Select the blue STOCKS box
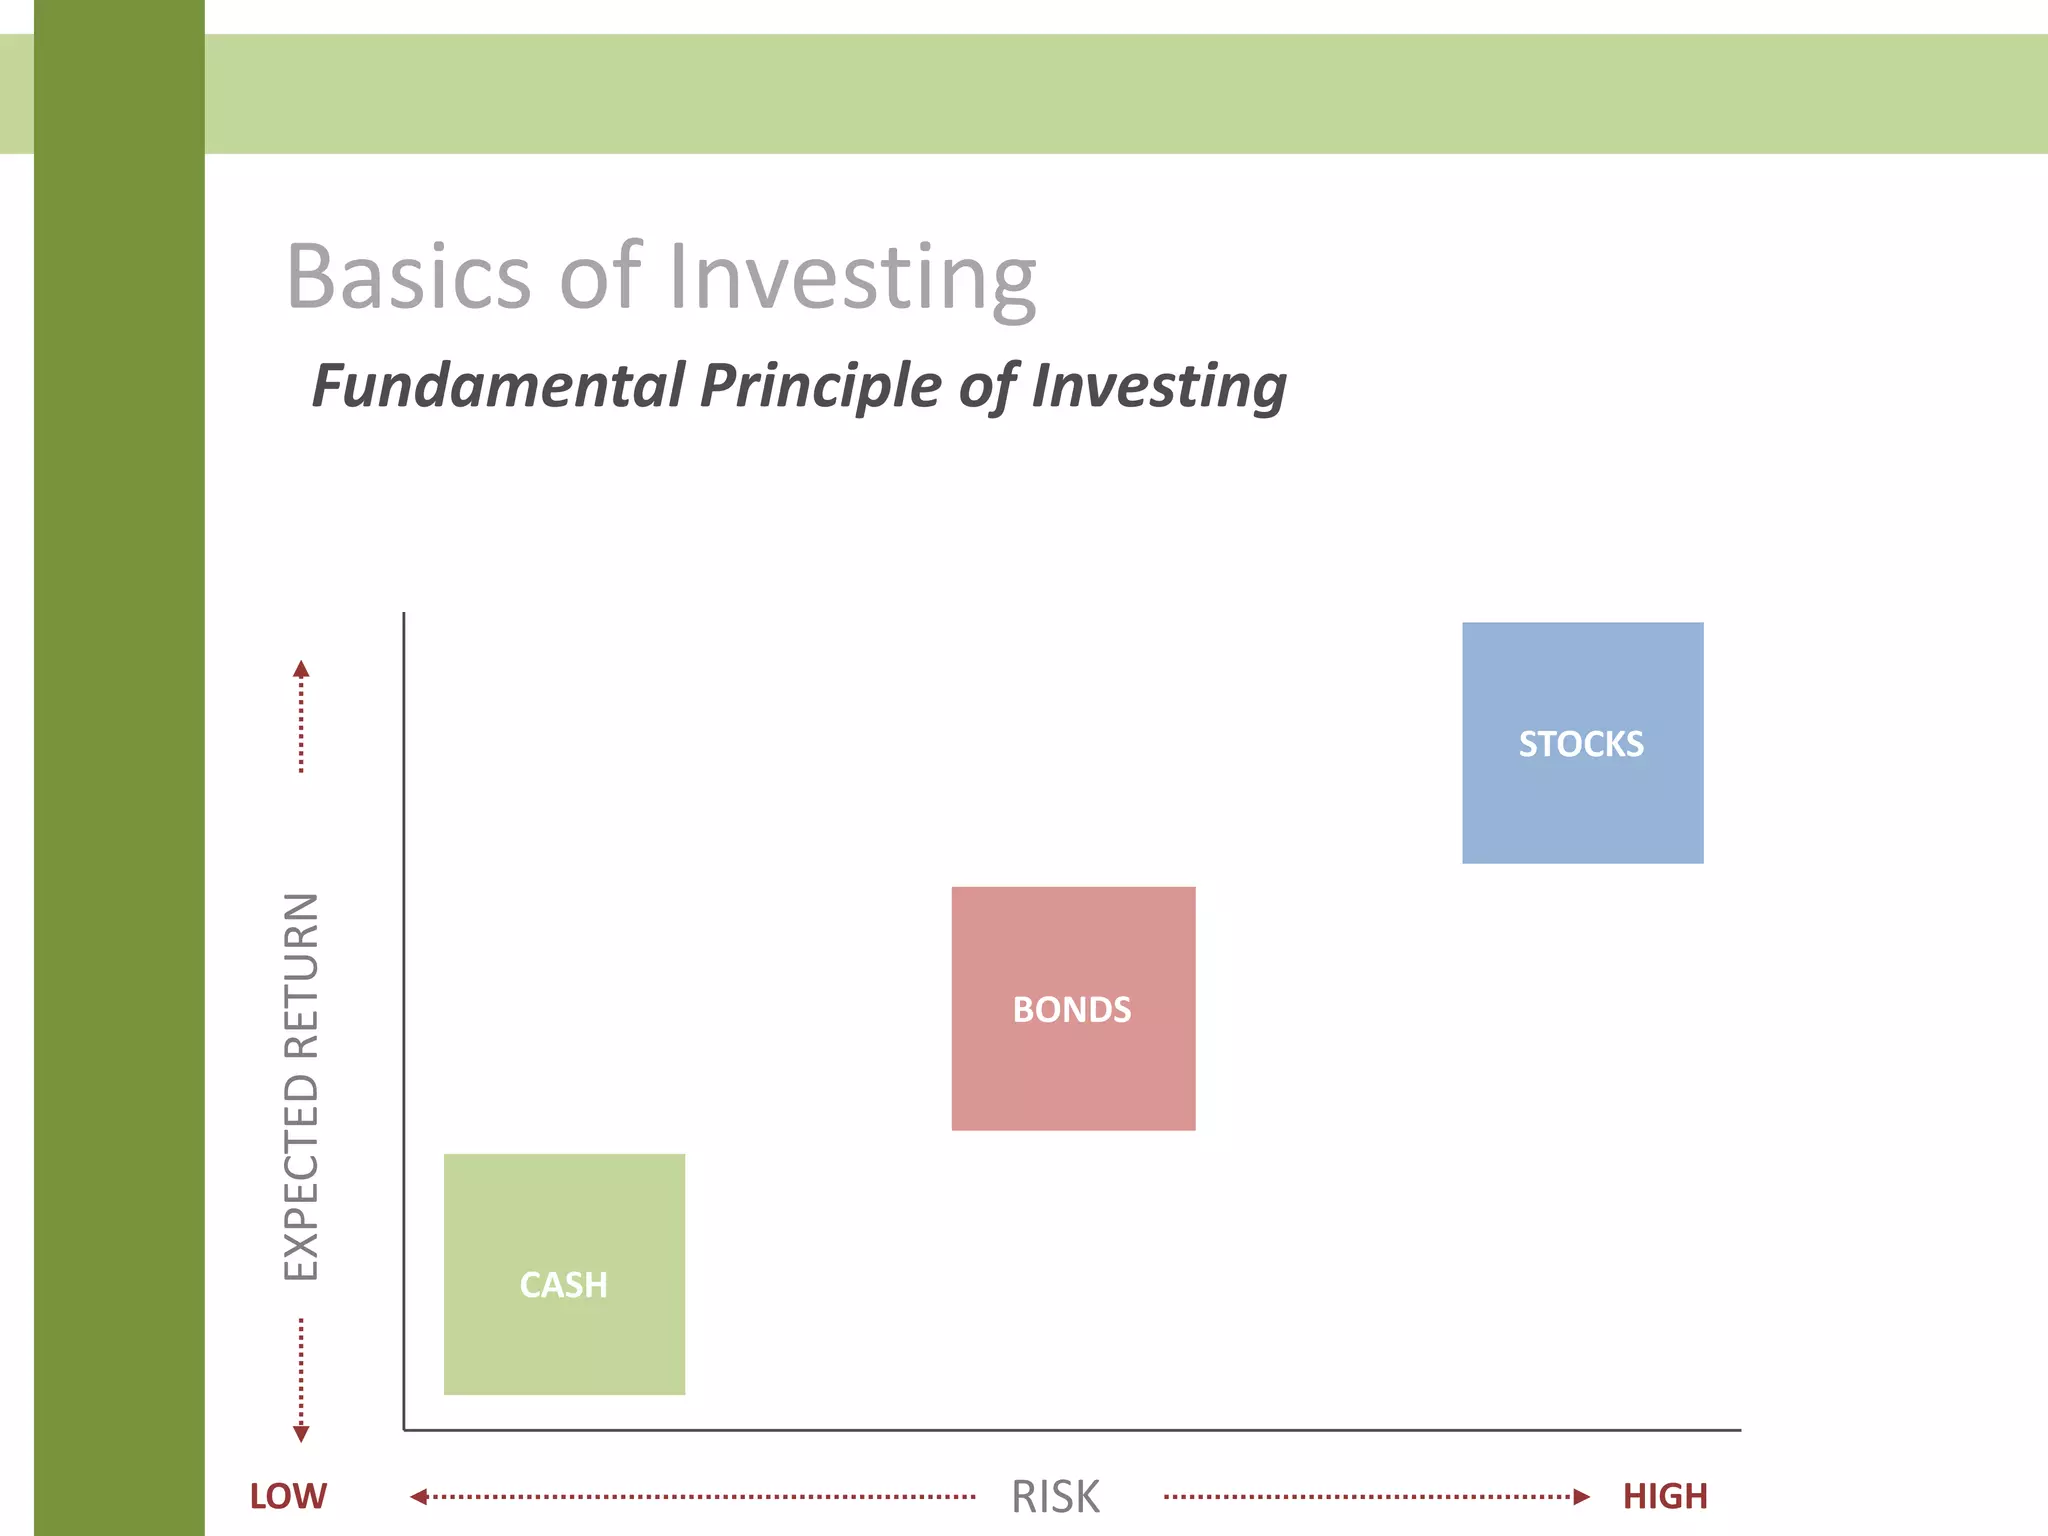Screen dimensions: 2048x1536 (x=1582, y=743)
